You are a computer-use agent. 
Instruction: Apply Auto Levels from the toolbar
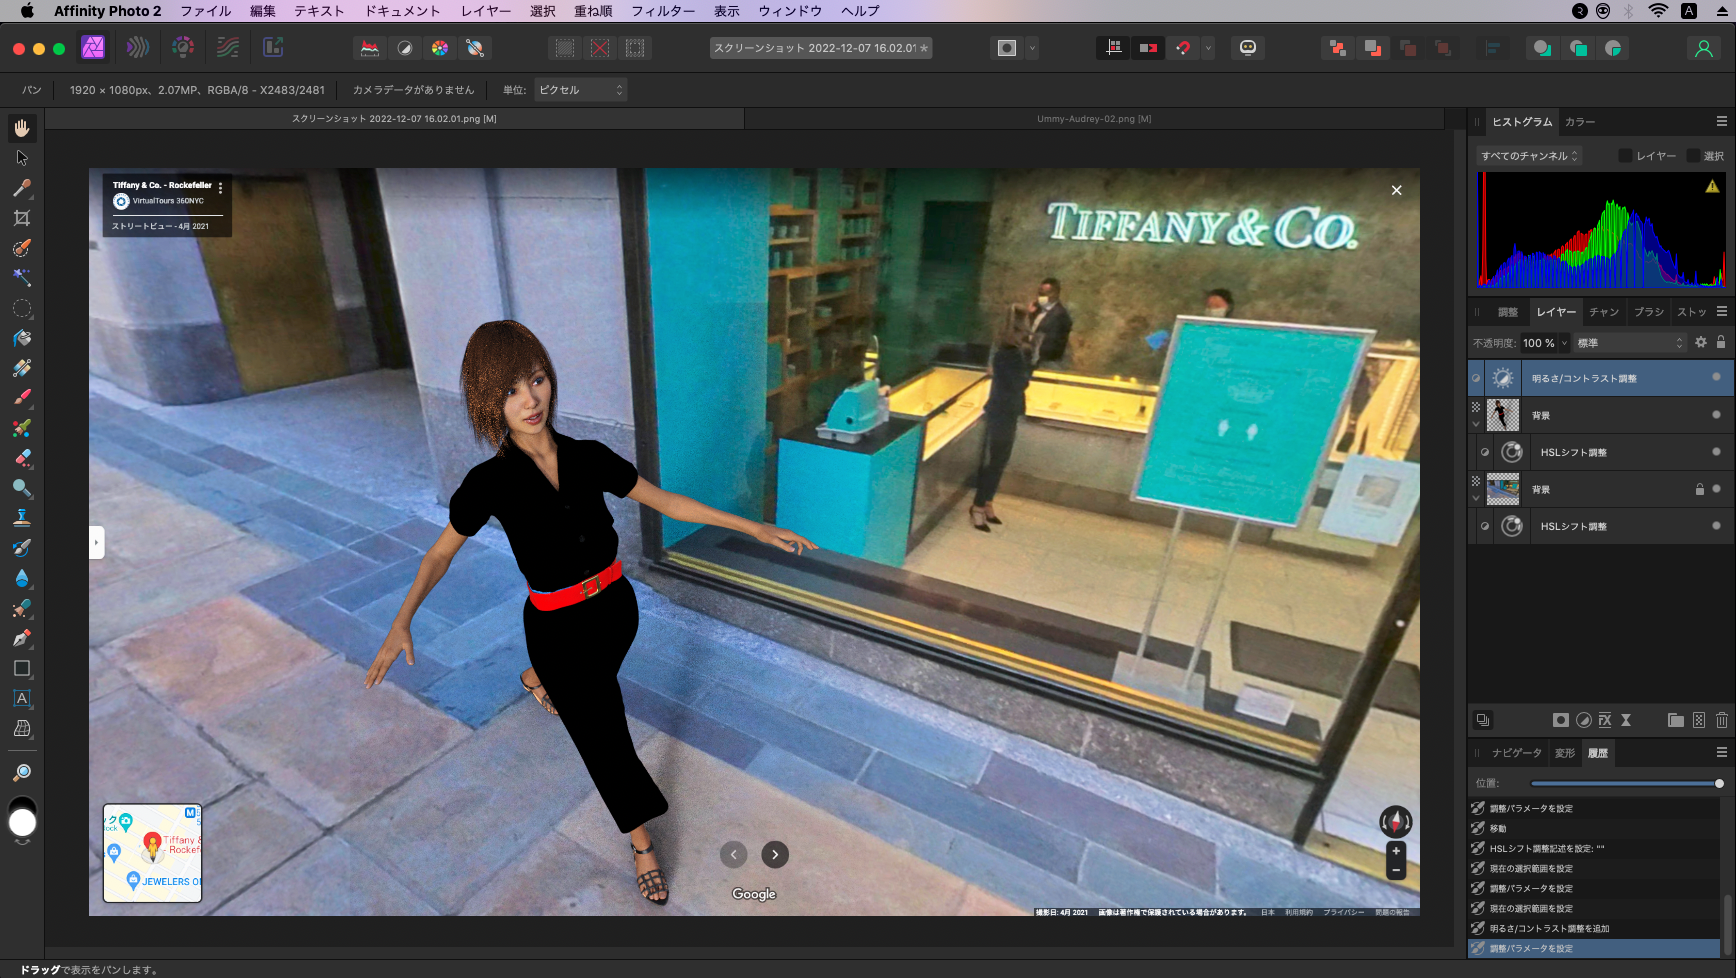370,48
